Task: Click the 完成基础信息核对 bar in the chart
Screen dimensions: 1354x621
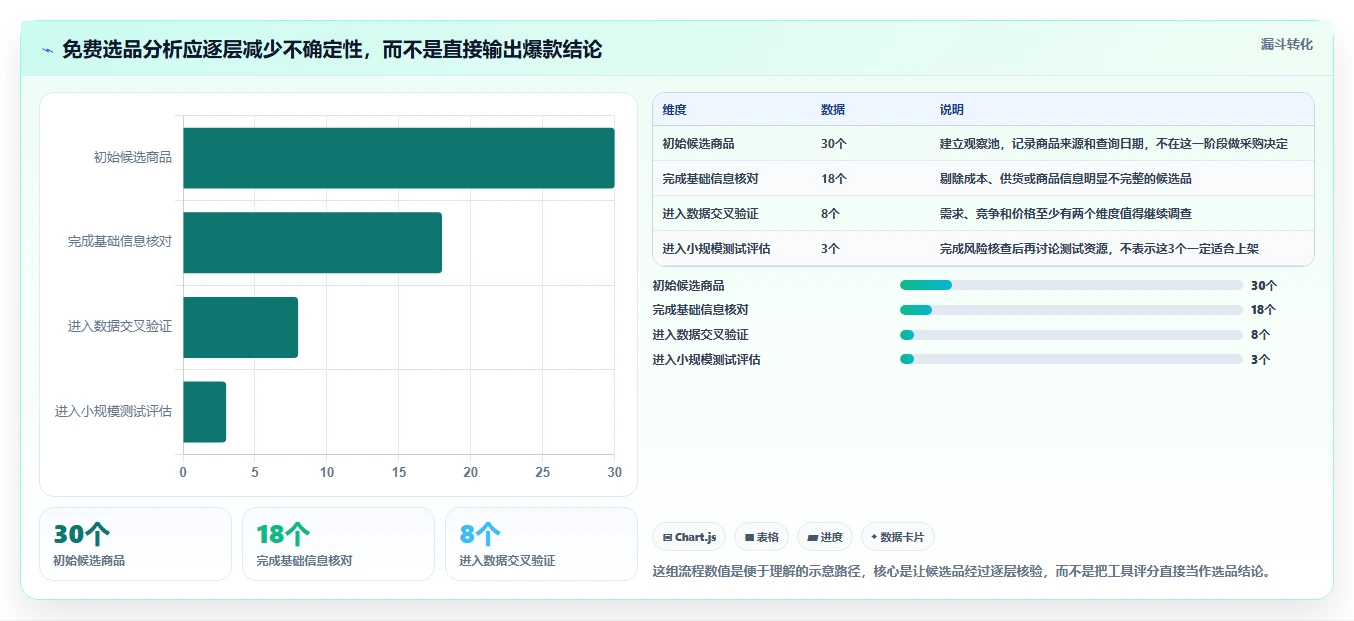Action: [x=312, y=242]
